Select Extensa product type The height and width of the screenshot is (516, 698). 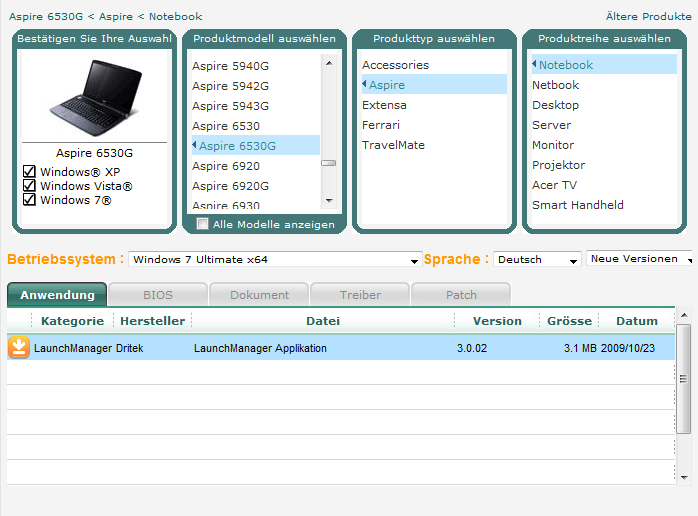[384, 105]
